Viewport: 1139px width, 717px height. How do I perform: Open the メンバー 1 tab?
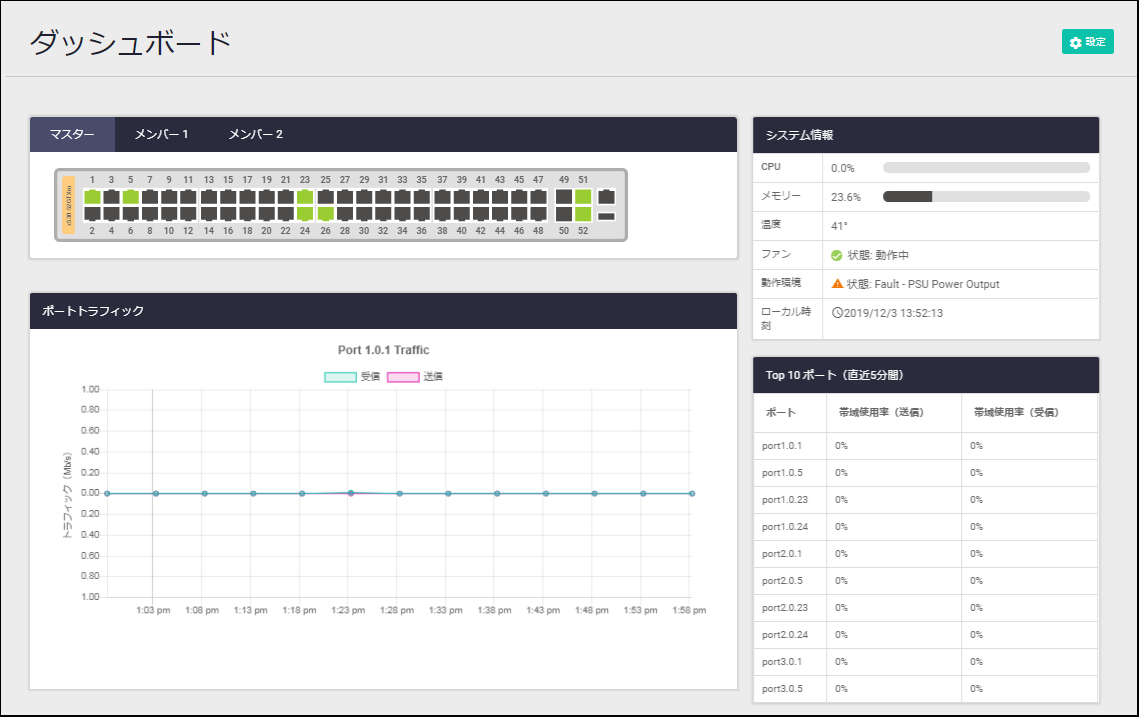(x=161, y=135)
